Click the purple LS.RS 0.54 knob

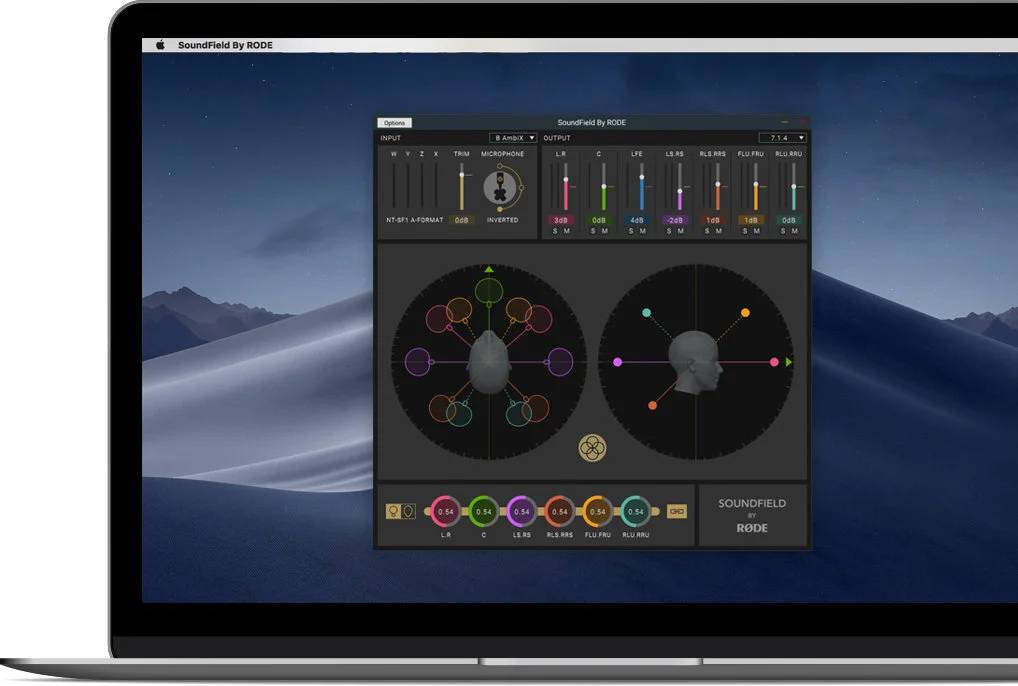click(x=521, y=511)
